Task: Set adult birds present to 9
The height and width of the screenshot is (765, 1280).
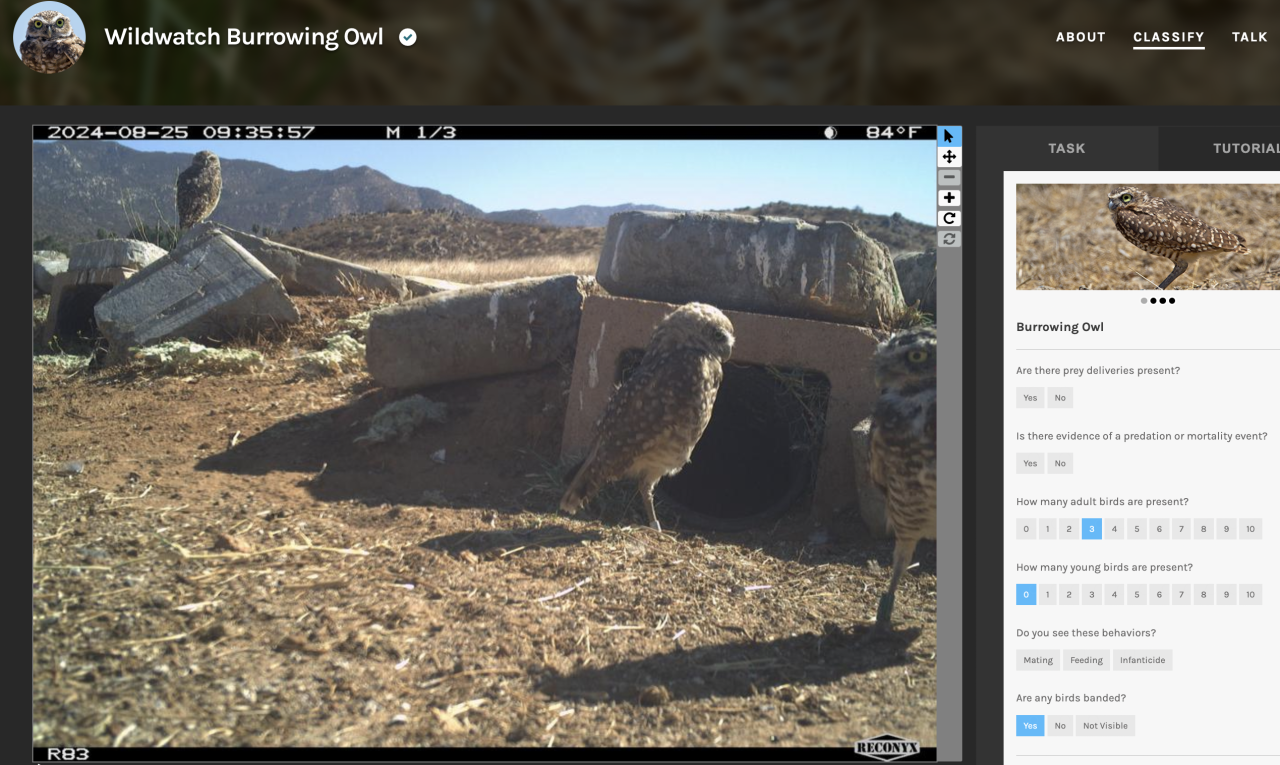Action: (x=1226, y=529)
